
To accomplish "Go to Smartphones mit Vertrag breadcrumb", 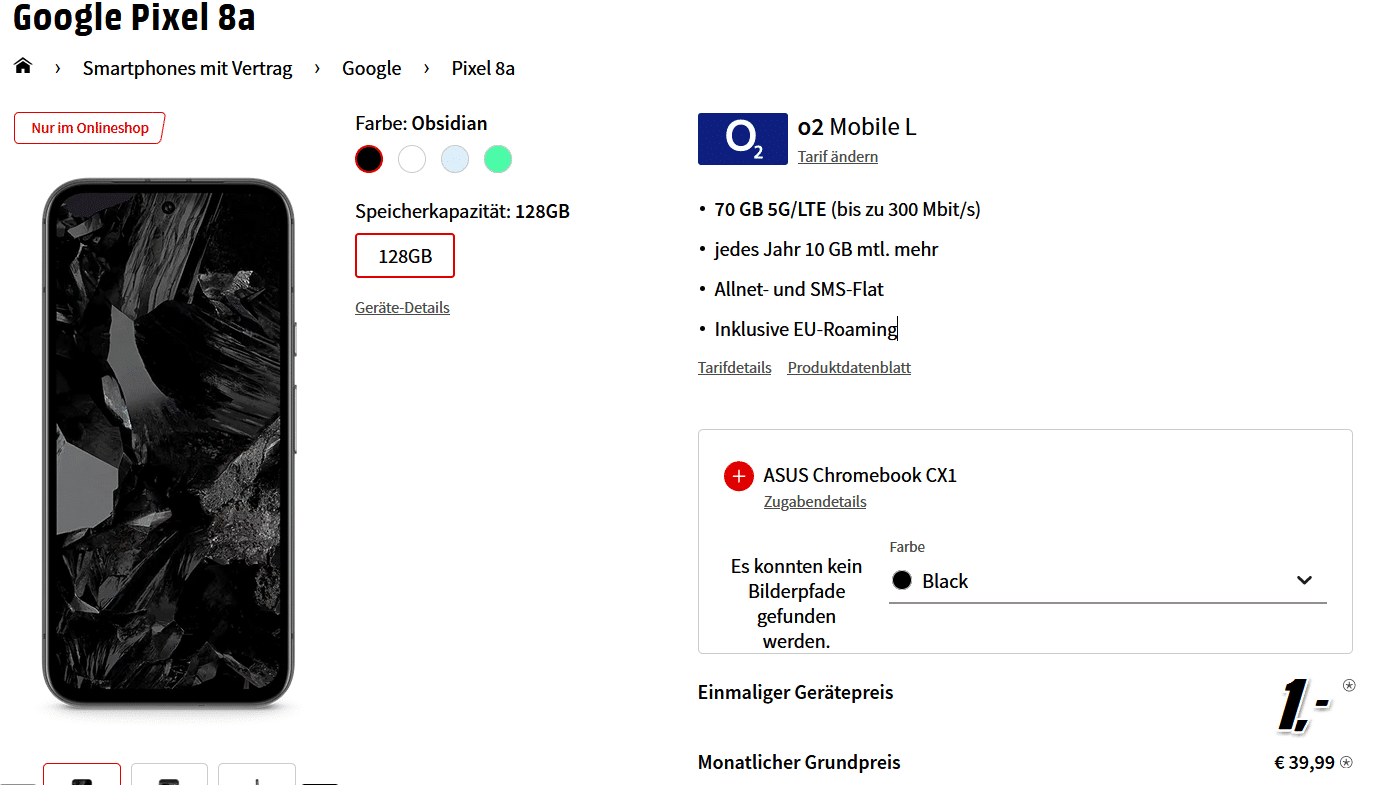I will [187, 69].
